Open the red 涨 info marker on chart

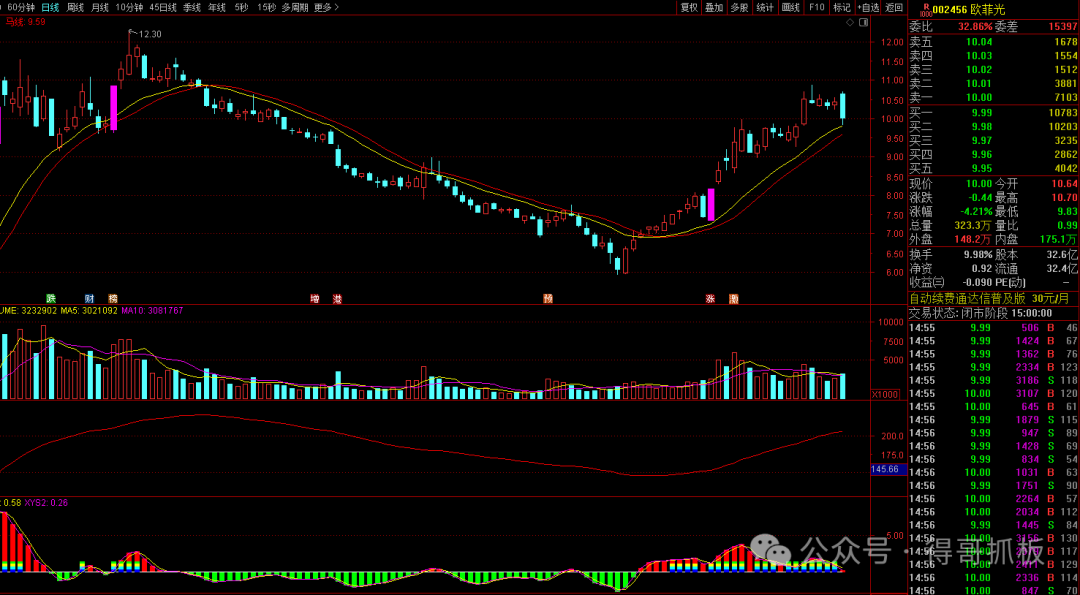pyautogui.click(x=709, y=299)
